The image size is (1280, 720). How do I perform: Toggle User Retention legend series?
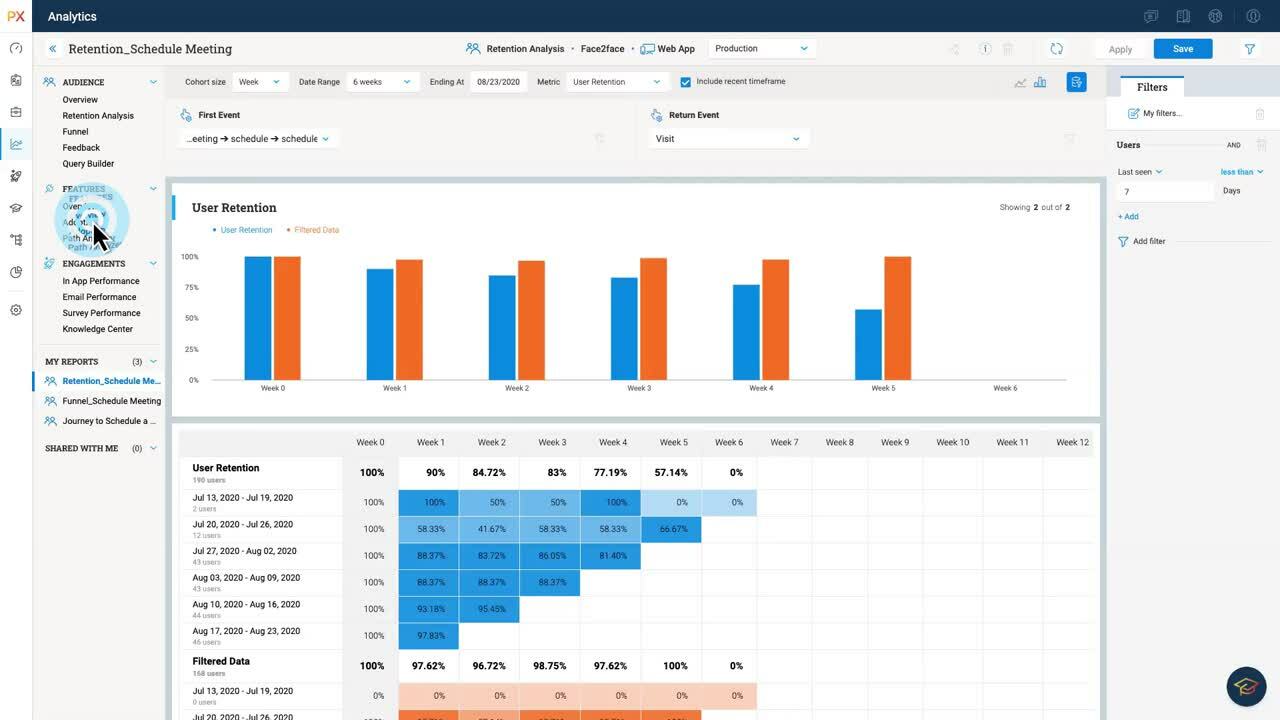(242, 230)
